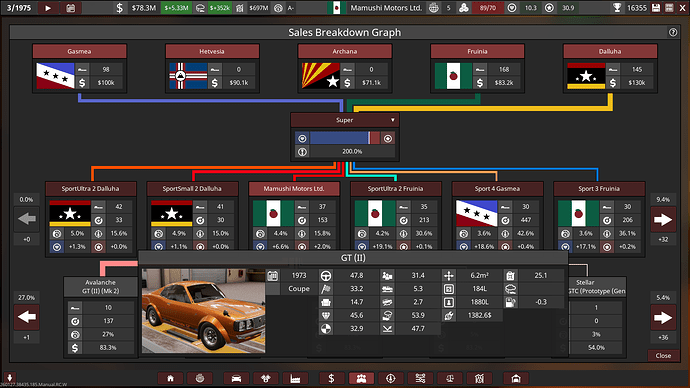The width and height of the screenshot is (690, 388).
Task: Click the units sold car icon in Gasmea card
Action: 82,70
